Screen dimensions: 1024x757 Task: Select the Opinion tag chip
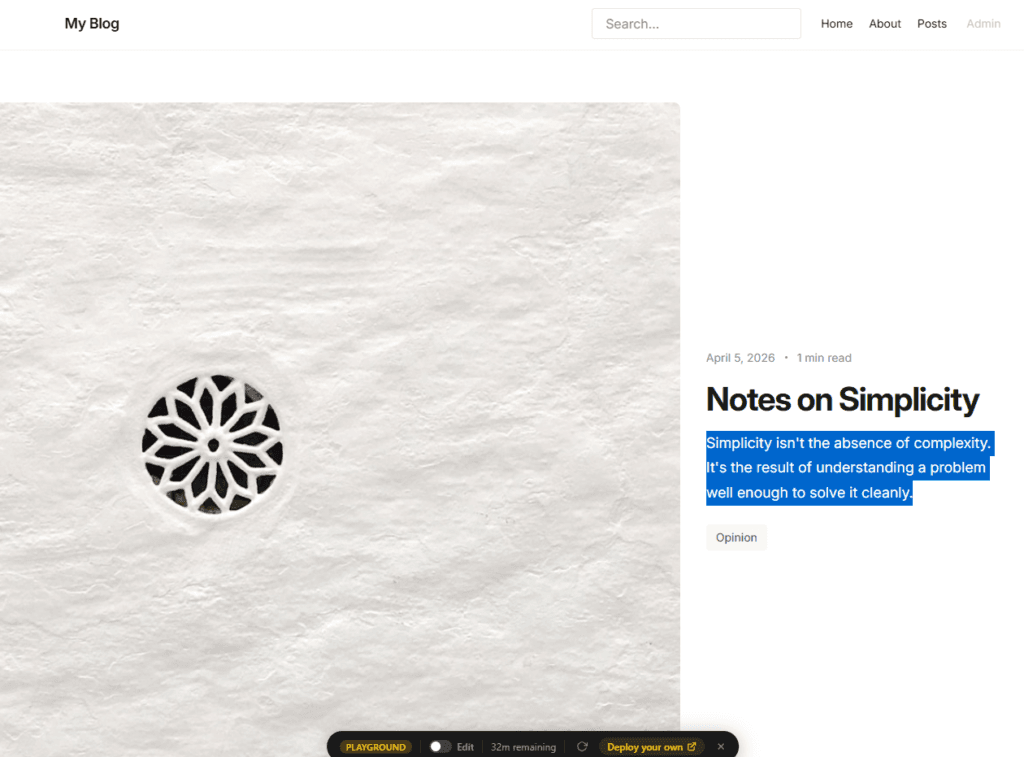(x=736, y=538)
